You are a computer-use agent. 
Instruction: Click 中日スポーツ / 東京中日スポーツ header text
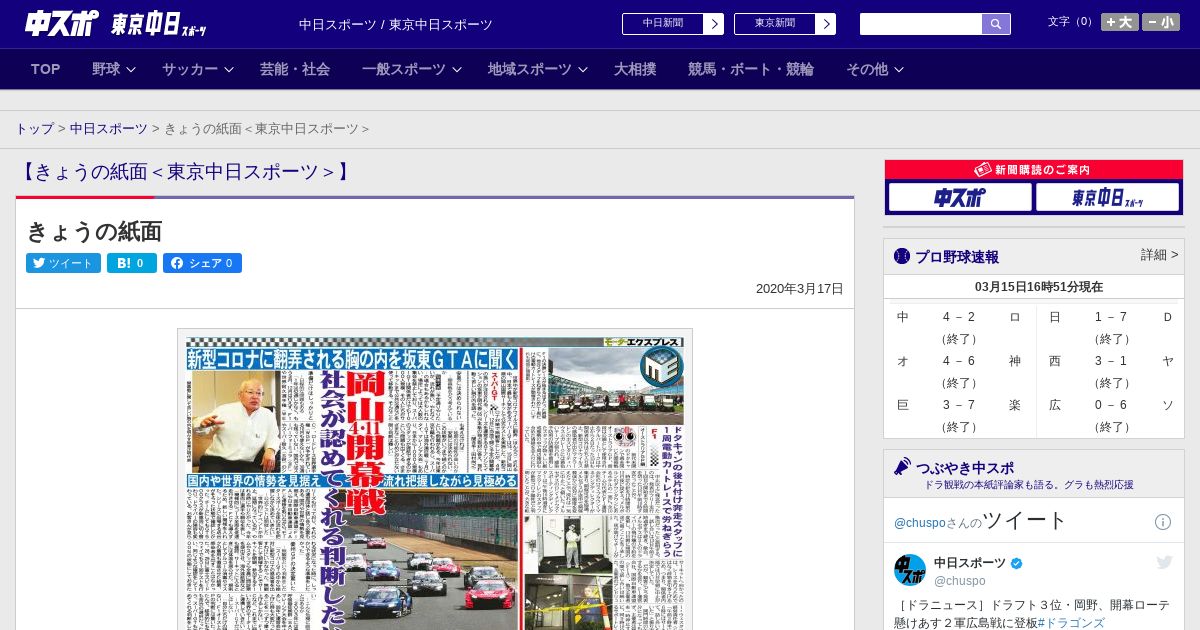pyautogui.click(x=396, y=25)
